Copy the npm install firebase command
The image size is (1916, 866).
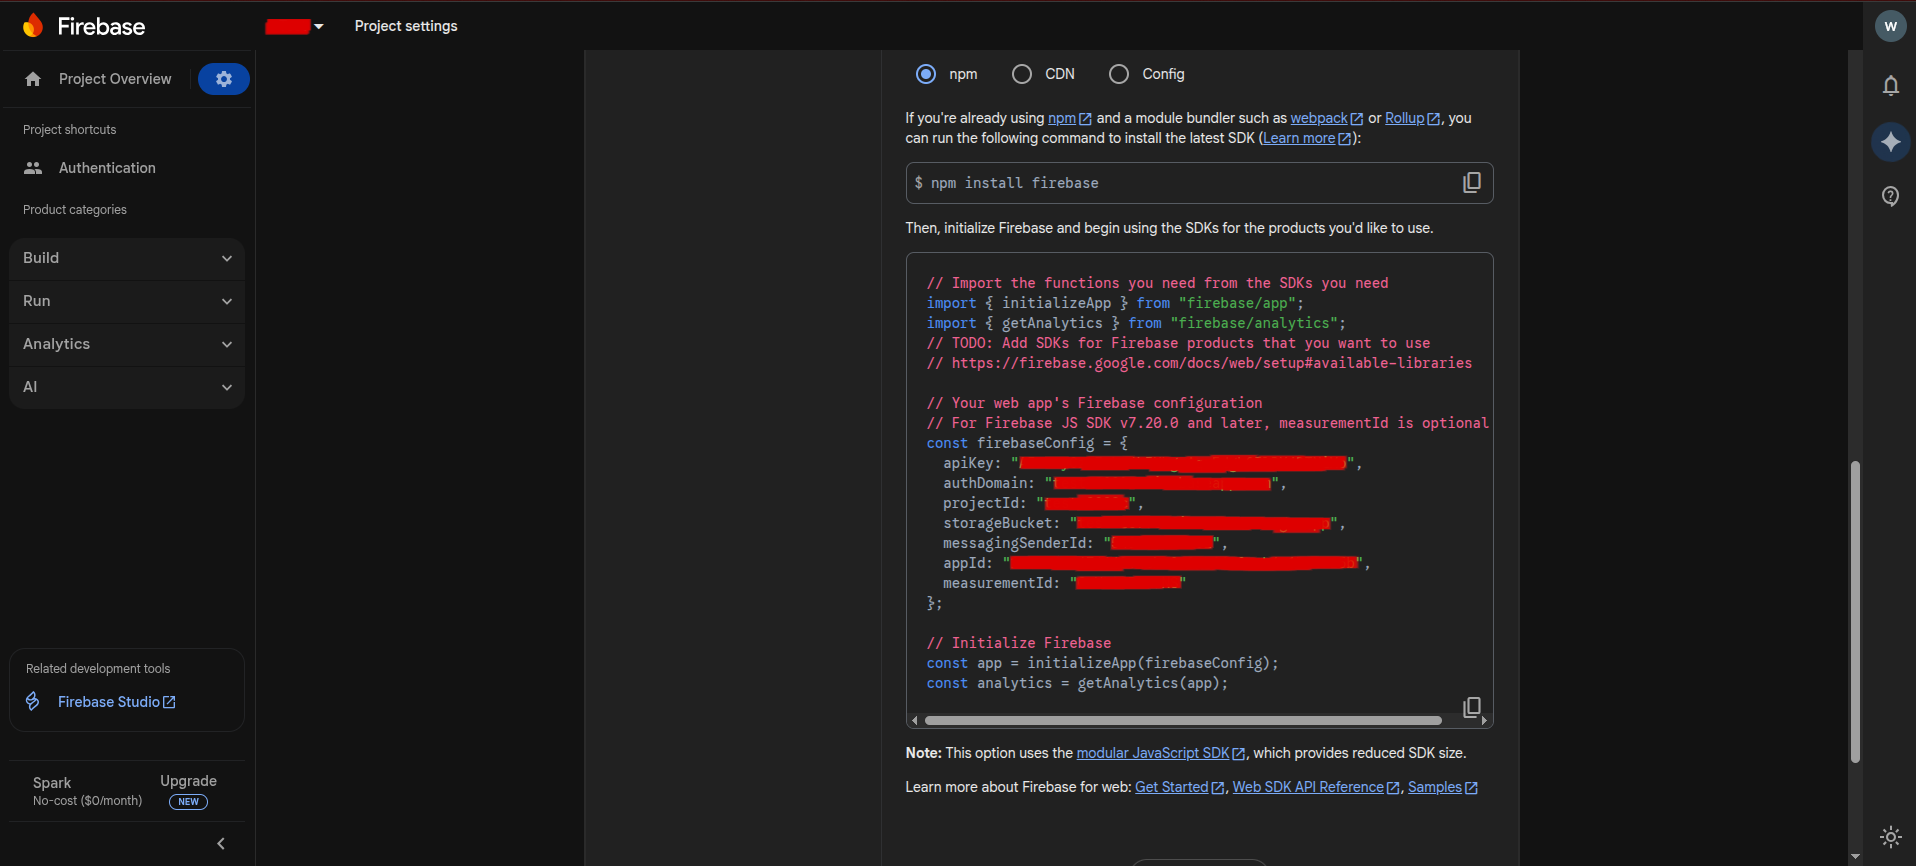click(x=1472, y=182)
